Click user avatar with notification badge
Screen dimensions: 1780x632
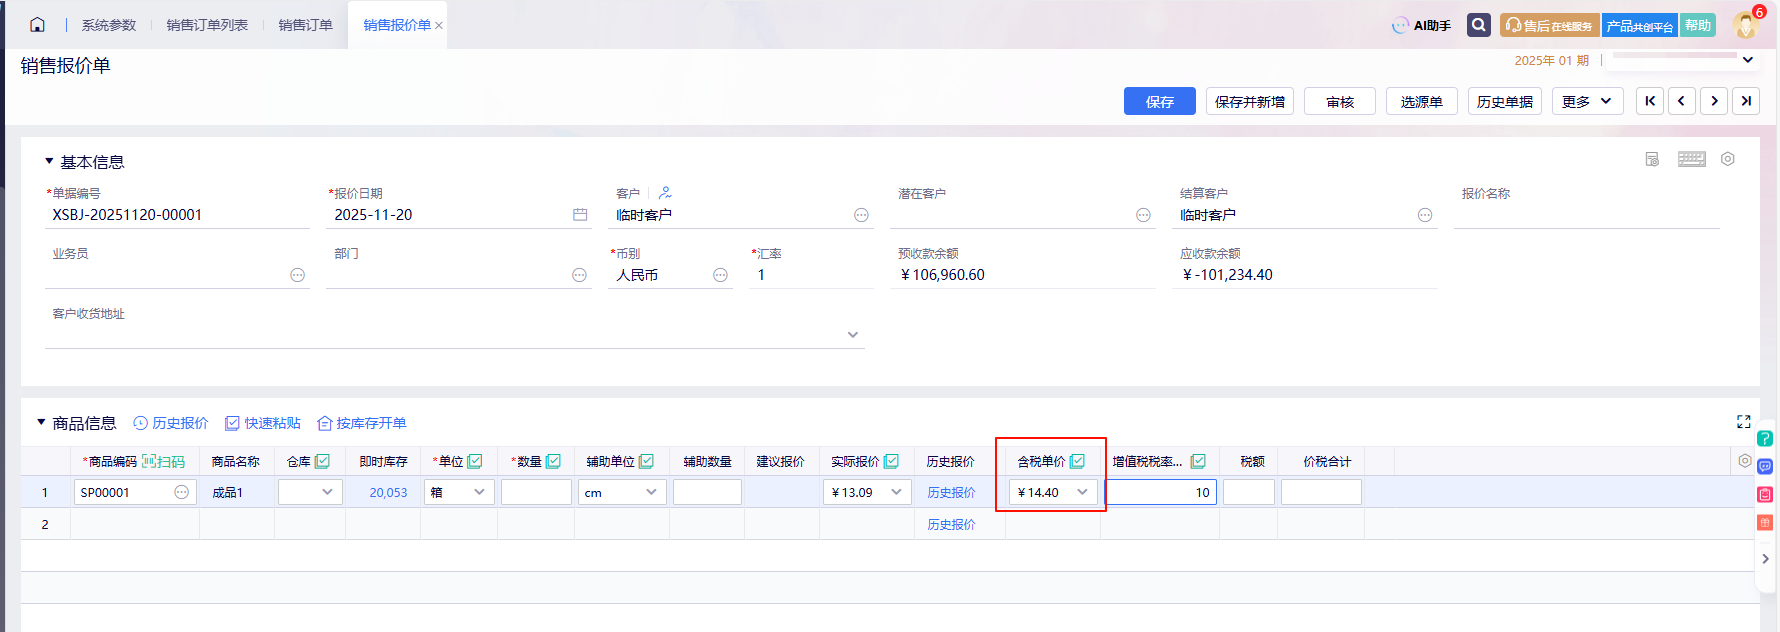[1748, 24]
